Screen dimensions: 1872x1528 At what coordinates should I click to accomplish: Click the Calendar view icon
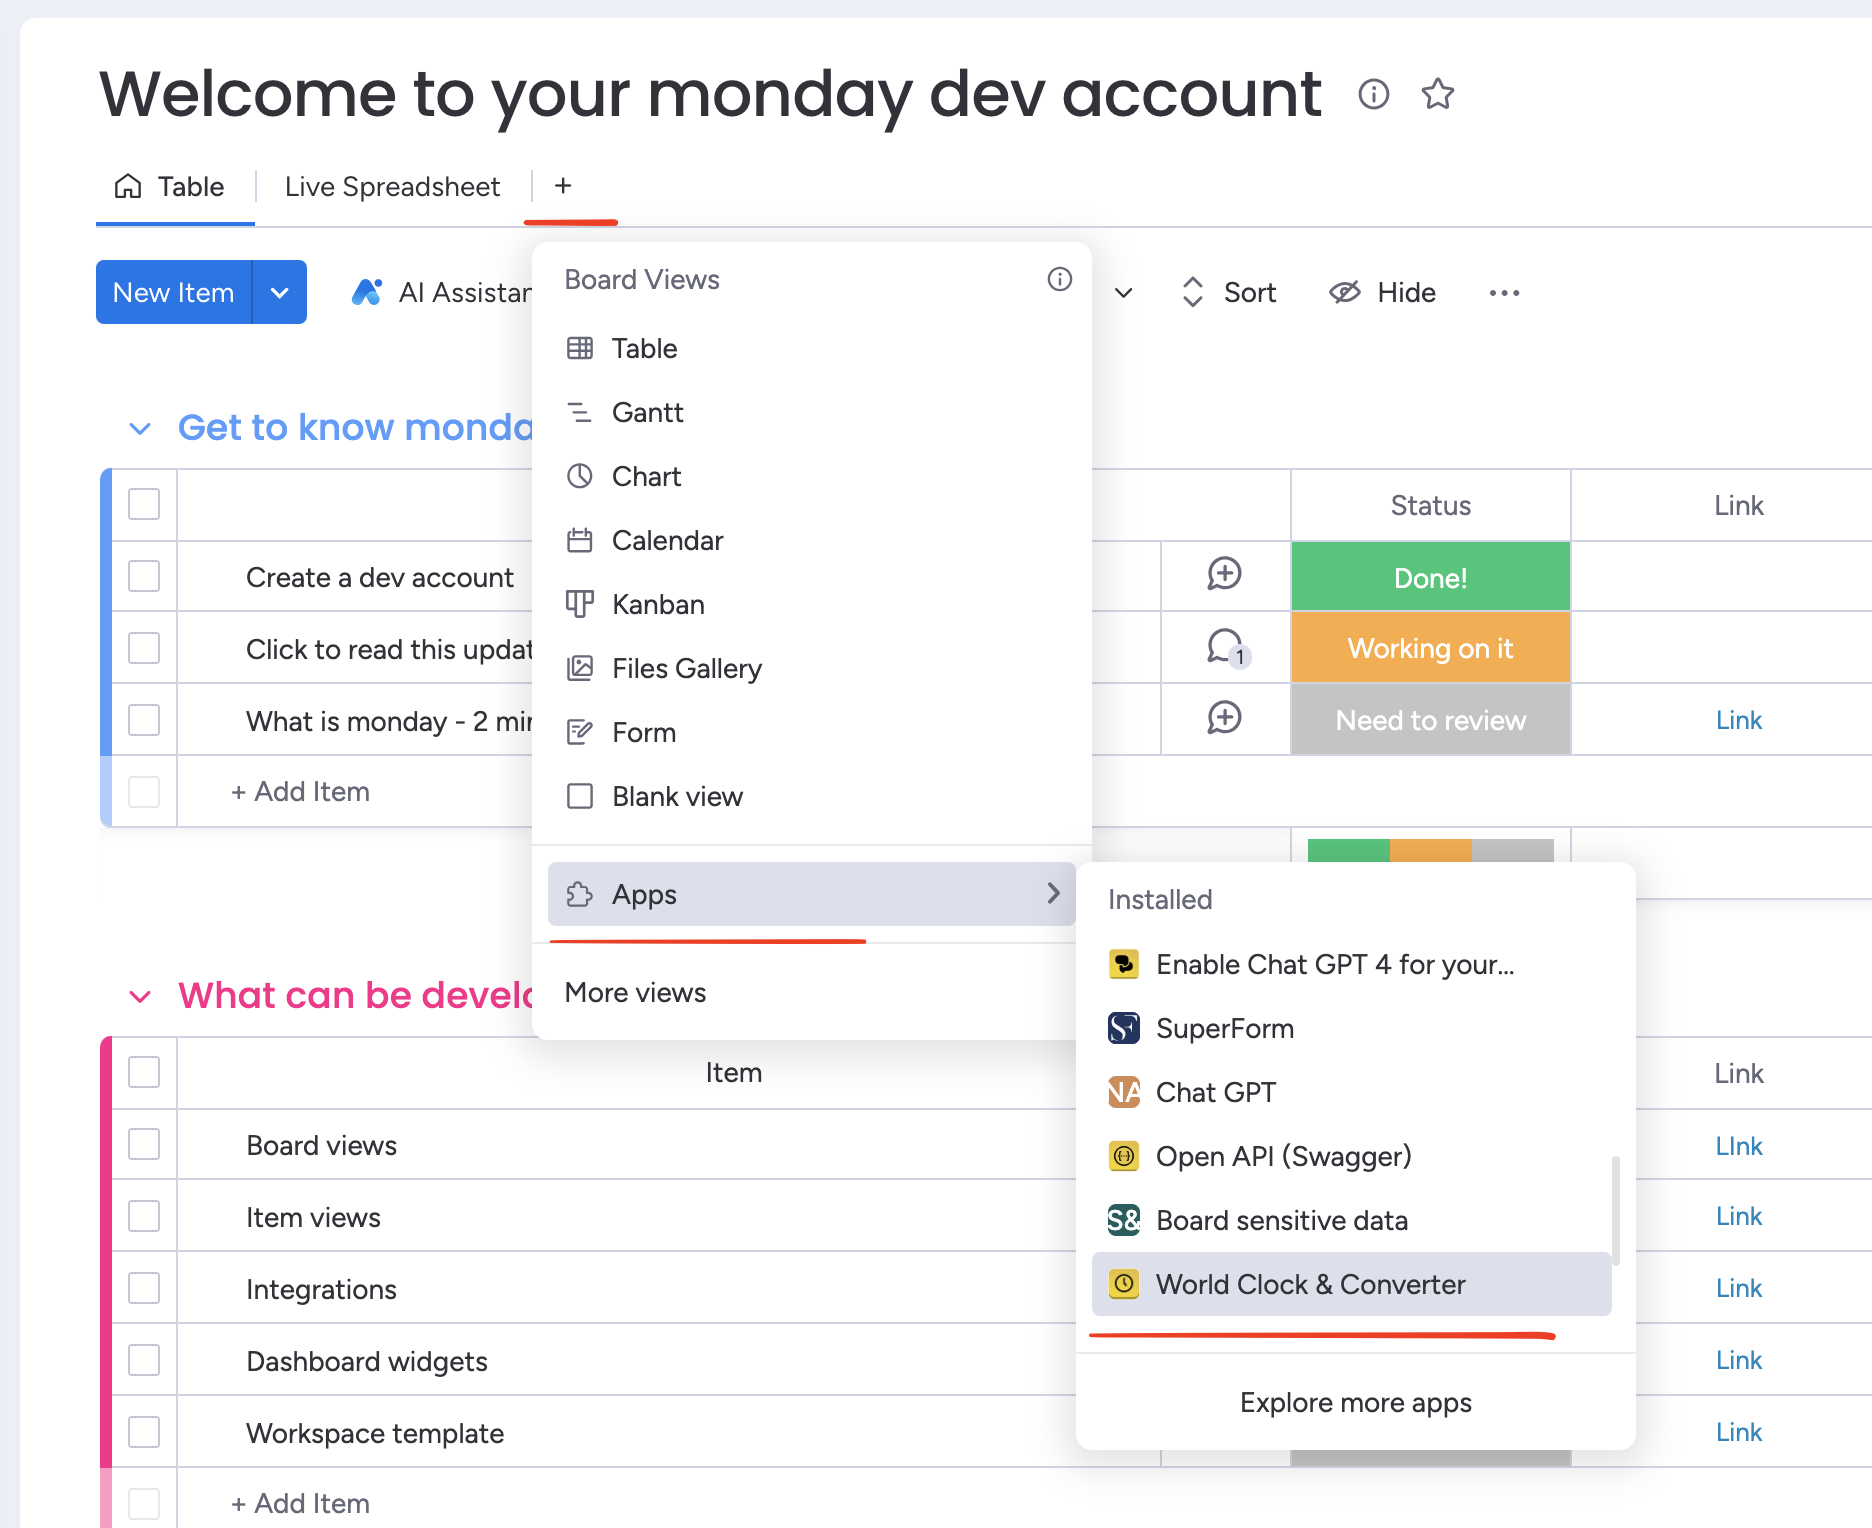(x=580, y=540)
